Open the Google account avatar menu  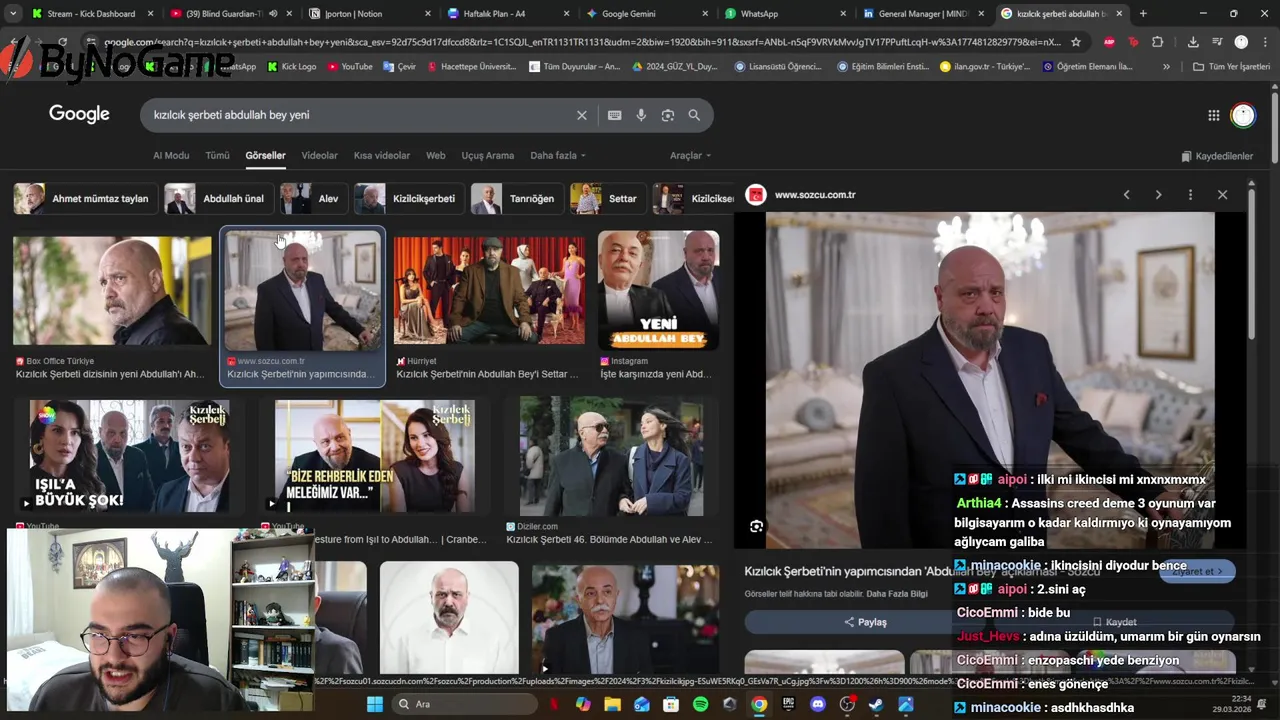coord(1243,115)
